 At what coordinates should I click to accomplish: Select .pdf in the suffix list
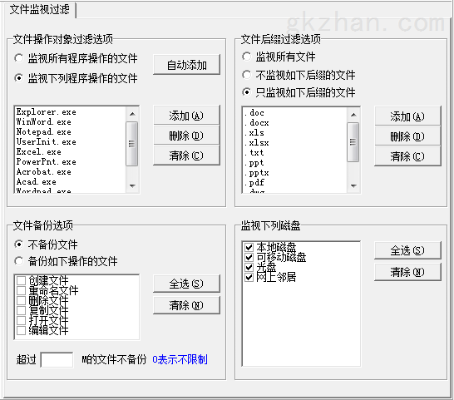(x=254, y=183)
